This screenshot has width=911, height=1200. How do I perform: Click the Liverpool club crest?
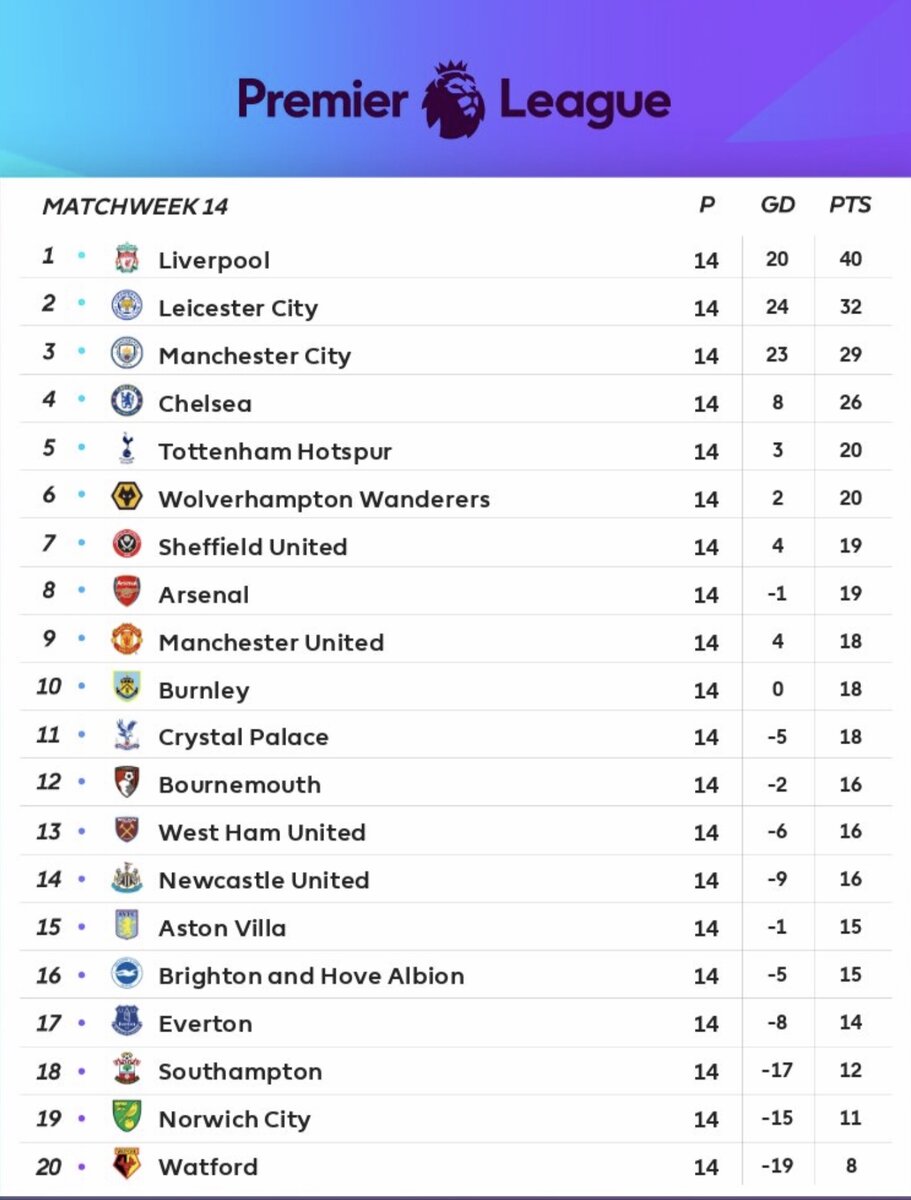pos(127,259)
